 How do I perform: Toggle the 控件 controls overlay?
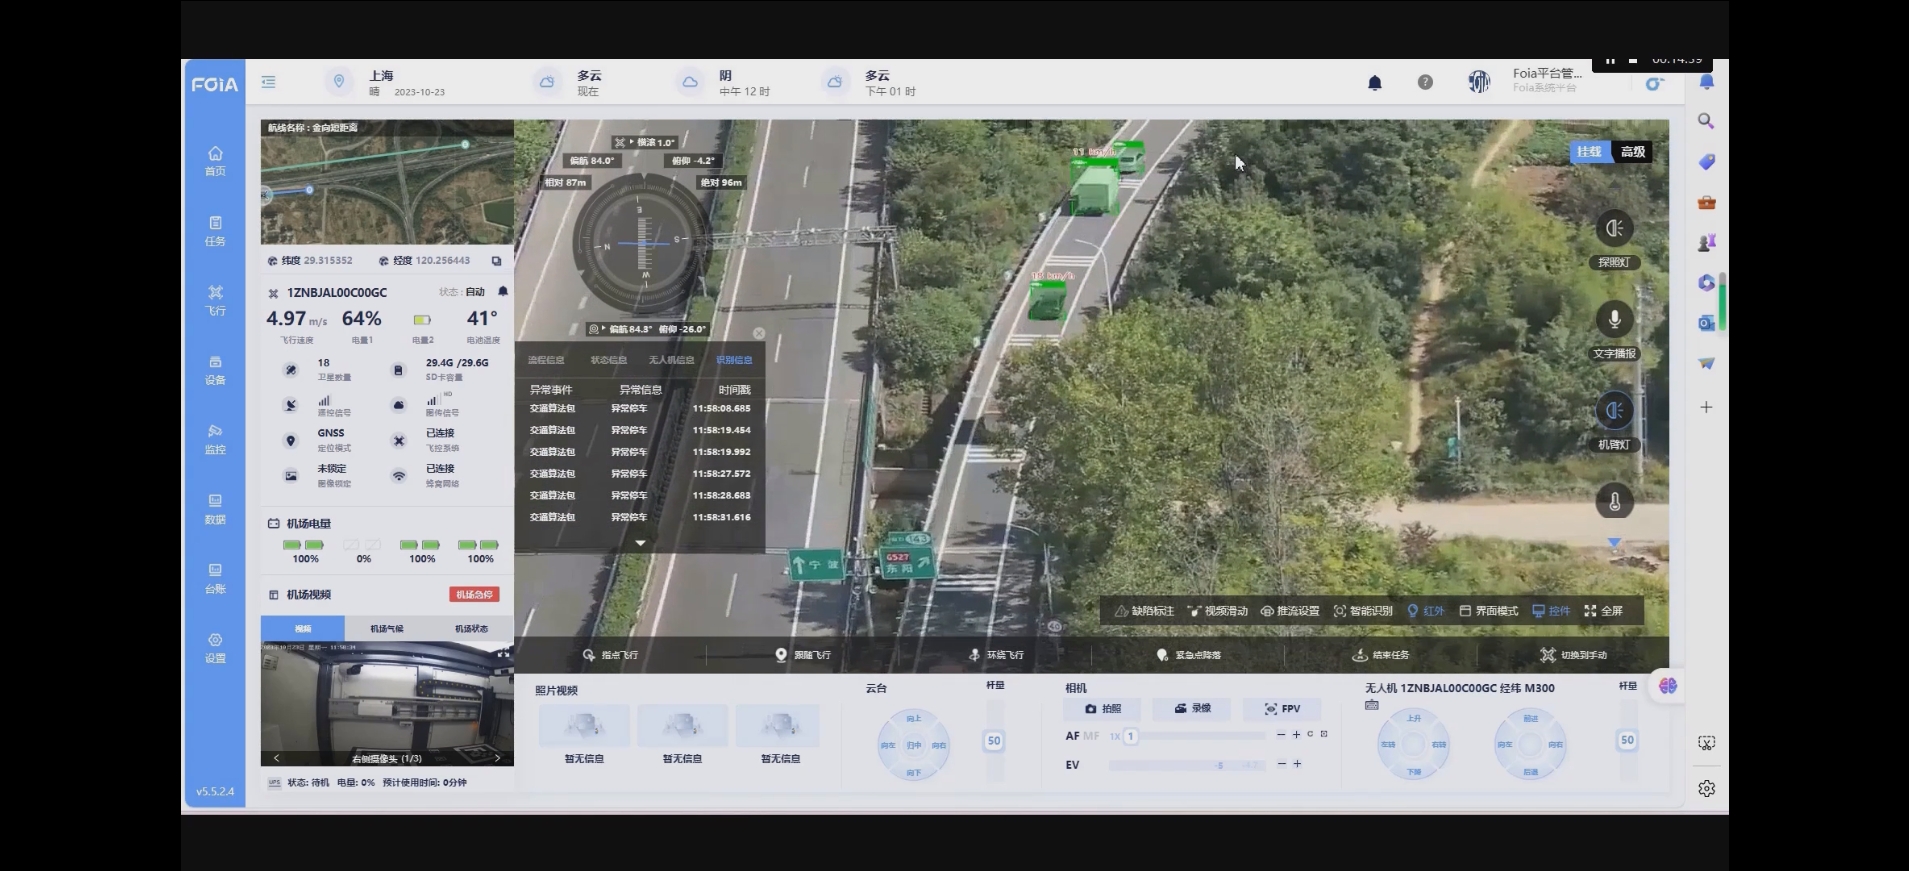pos(1550,611)
